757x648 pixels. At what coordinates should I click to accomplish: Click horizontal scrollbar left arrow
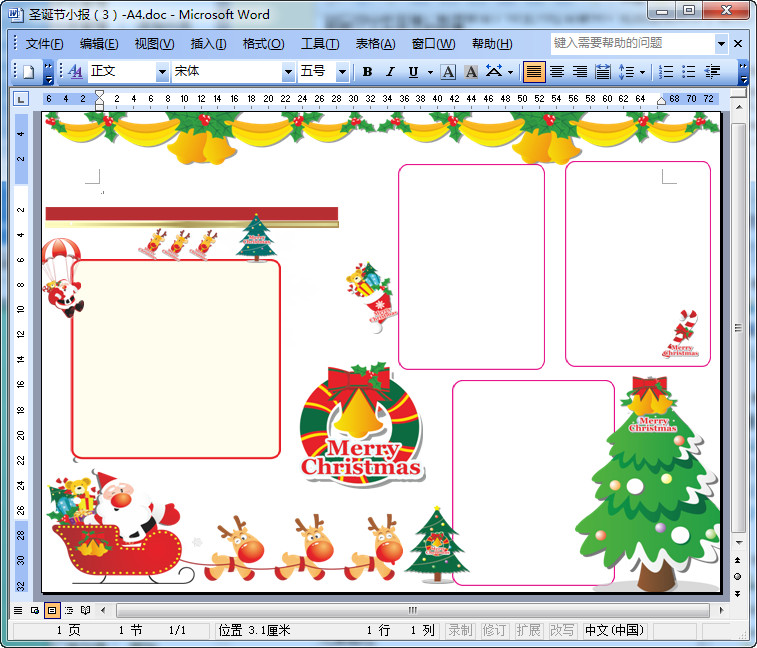[103, 610]
